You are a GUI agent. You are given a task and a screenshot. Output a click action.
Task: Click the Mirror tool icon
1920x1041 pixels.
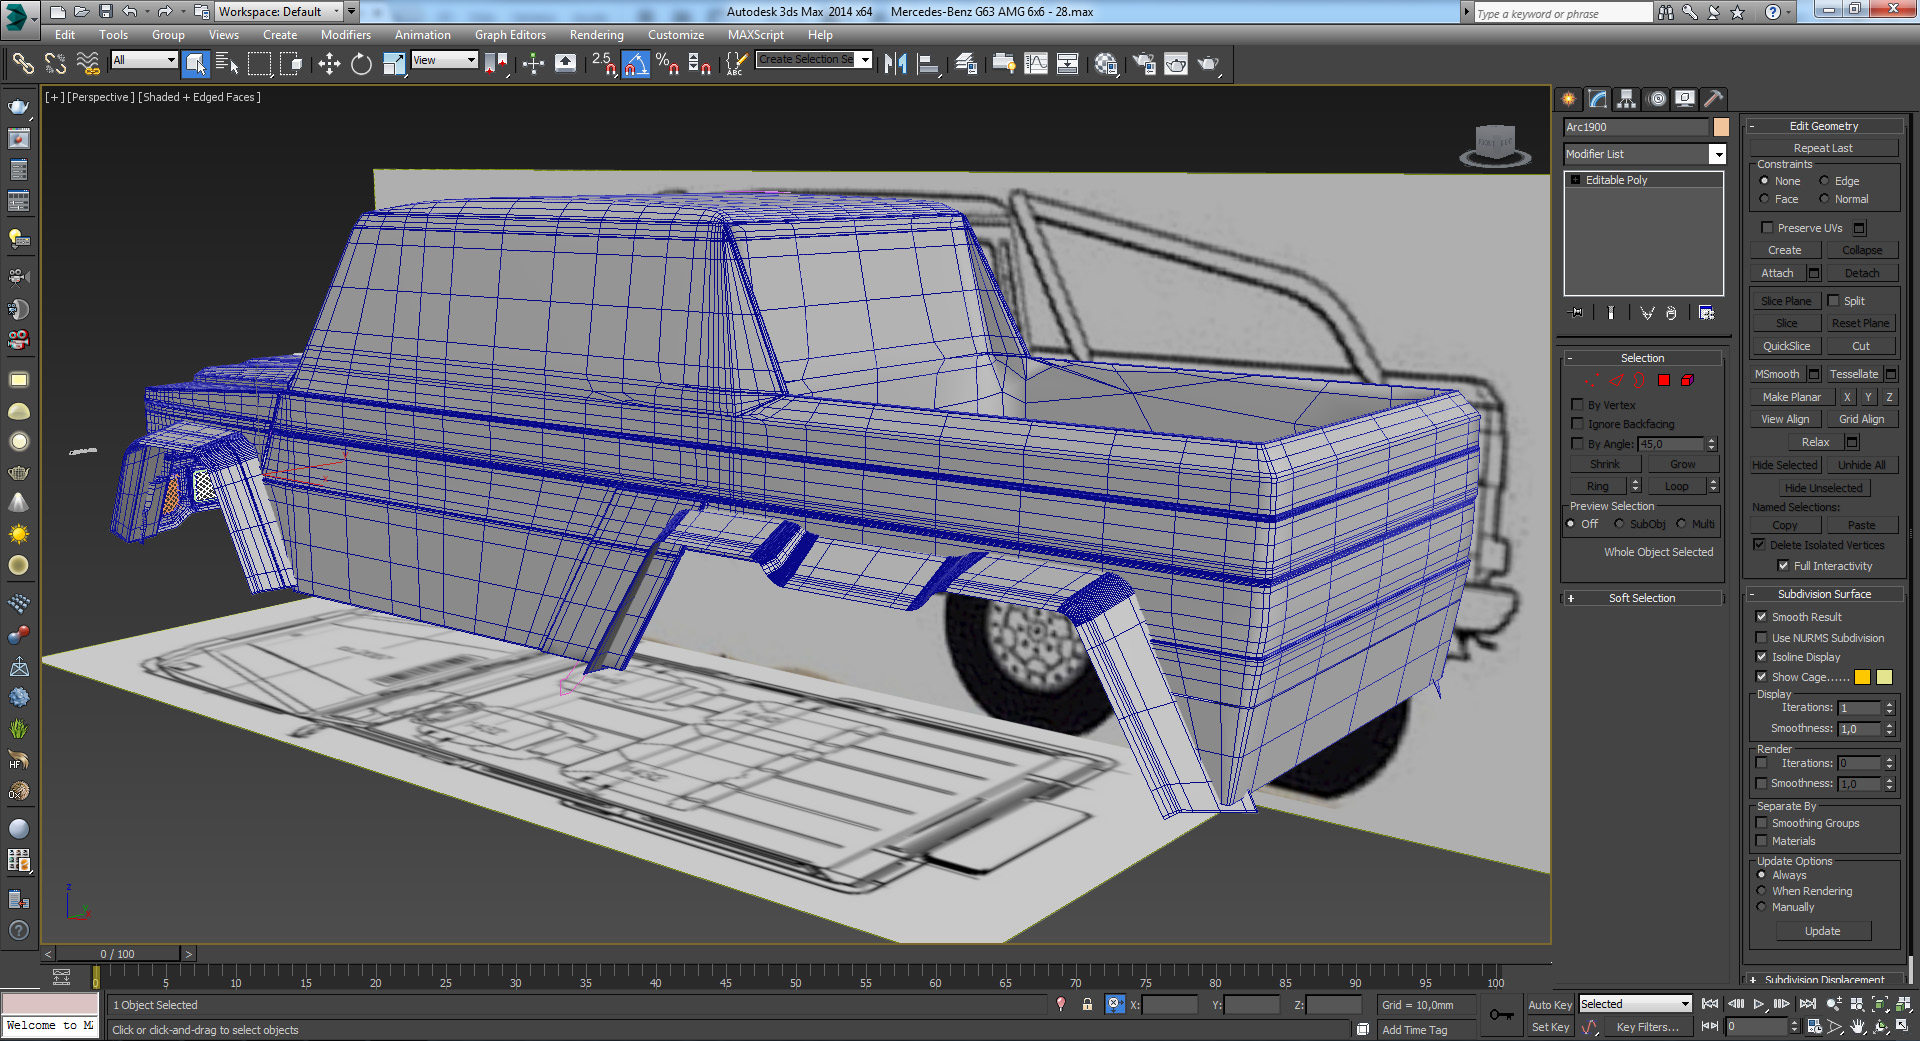pyautogui.click(x=895, y=65)
